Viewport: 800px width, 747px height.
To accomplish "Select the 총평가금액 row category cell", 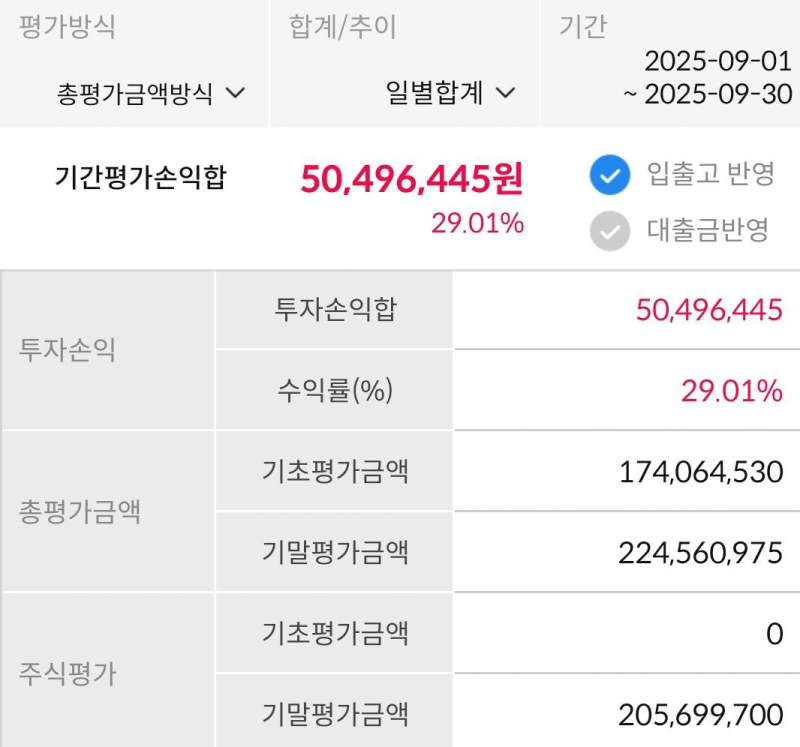I will 80,512.
